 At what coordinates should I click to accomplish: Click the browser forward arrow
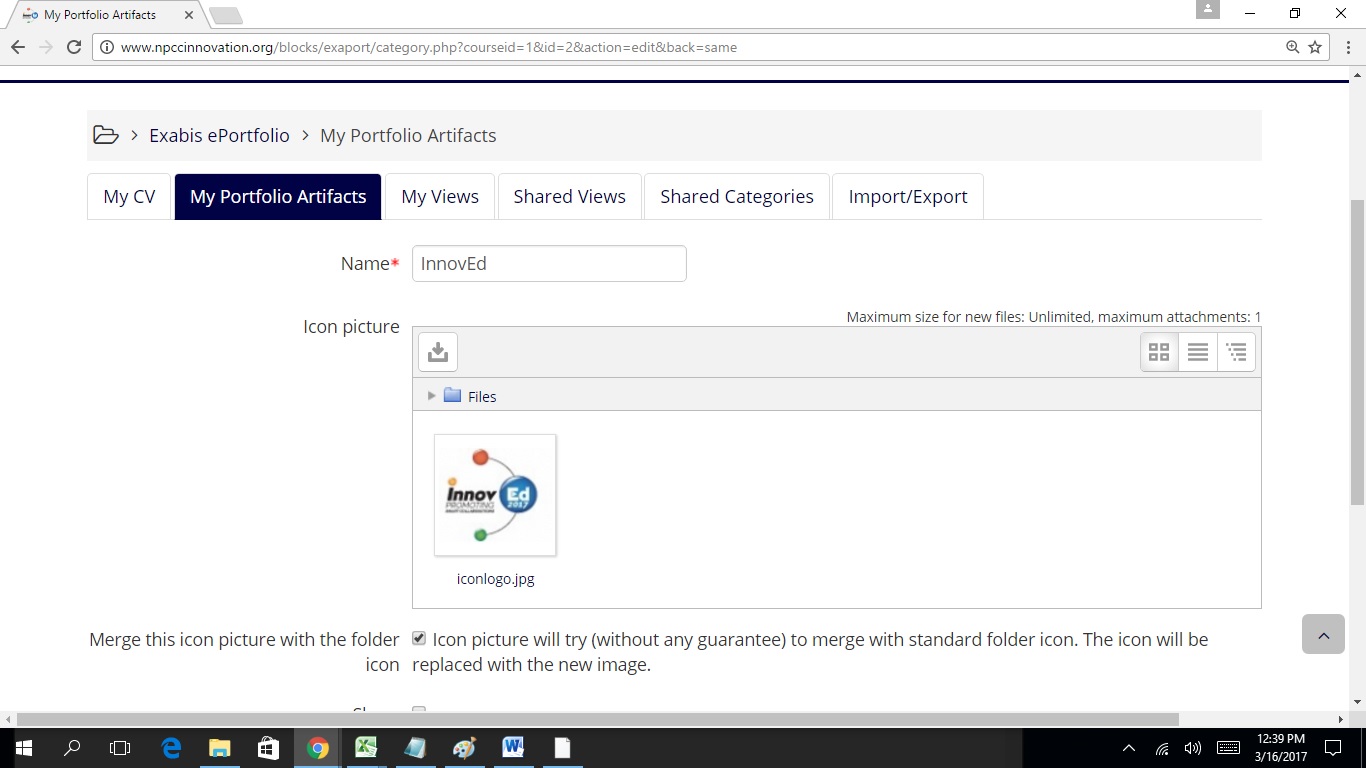point(46,47)
